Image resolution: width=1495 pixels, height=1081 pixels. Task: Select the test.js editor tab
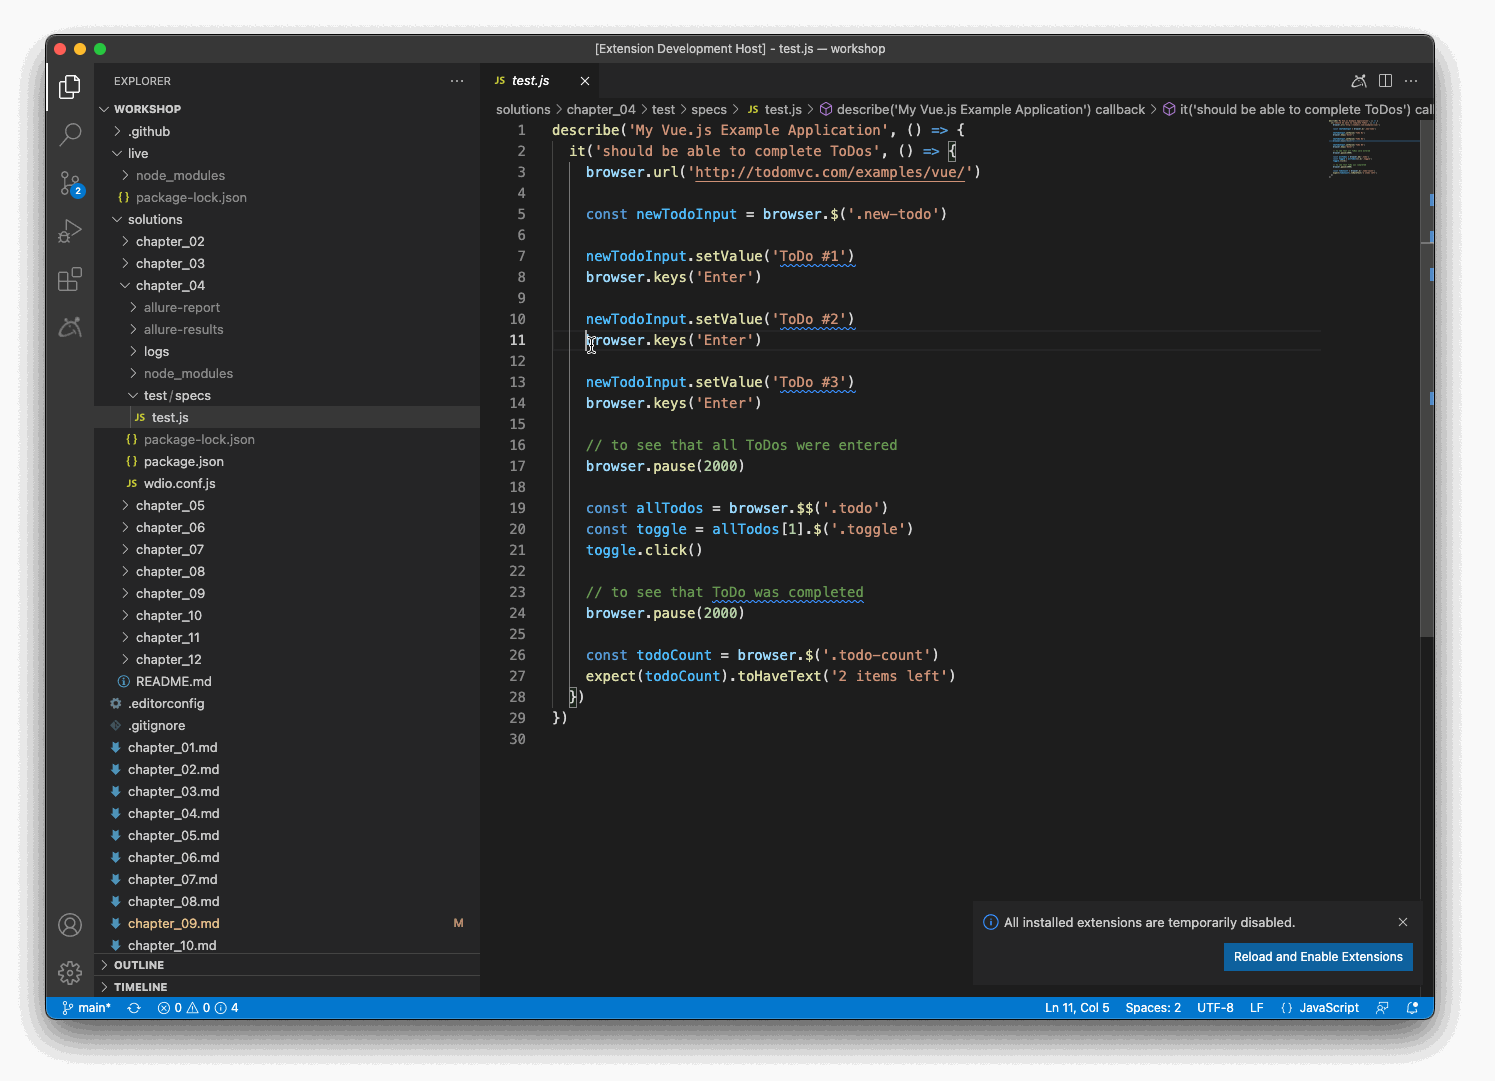529,81
